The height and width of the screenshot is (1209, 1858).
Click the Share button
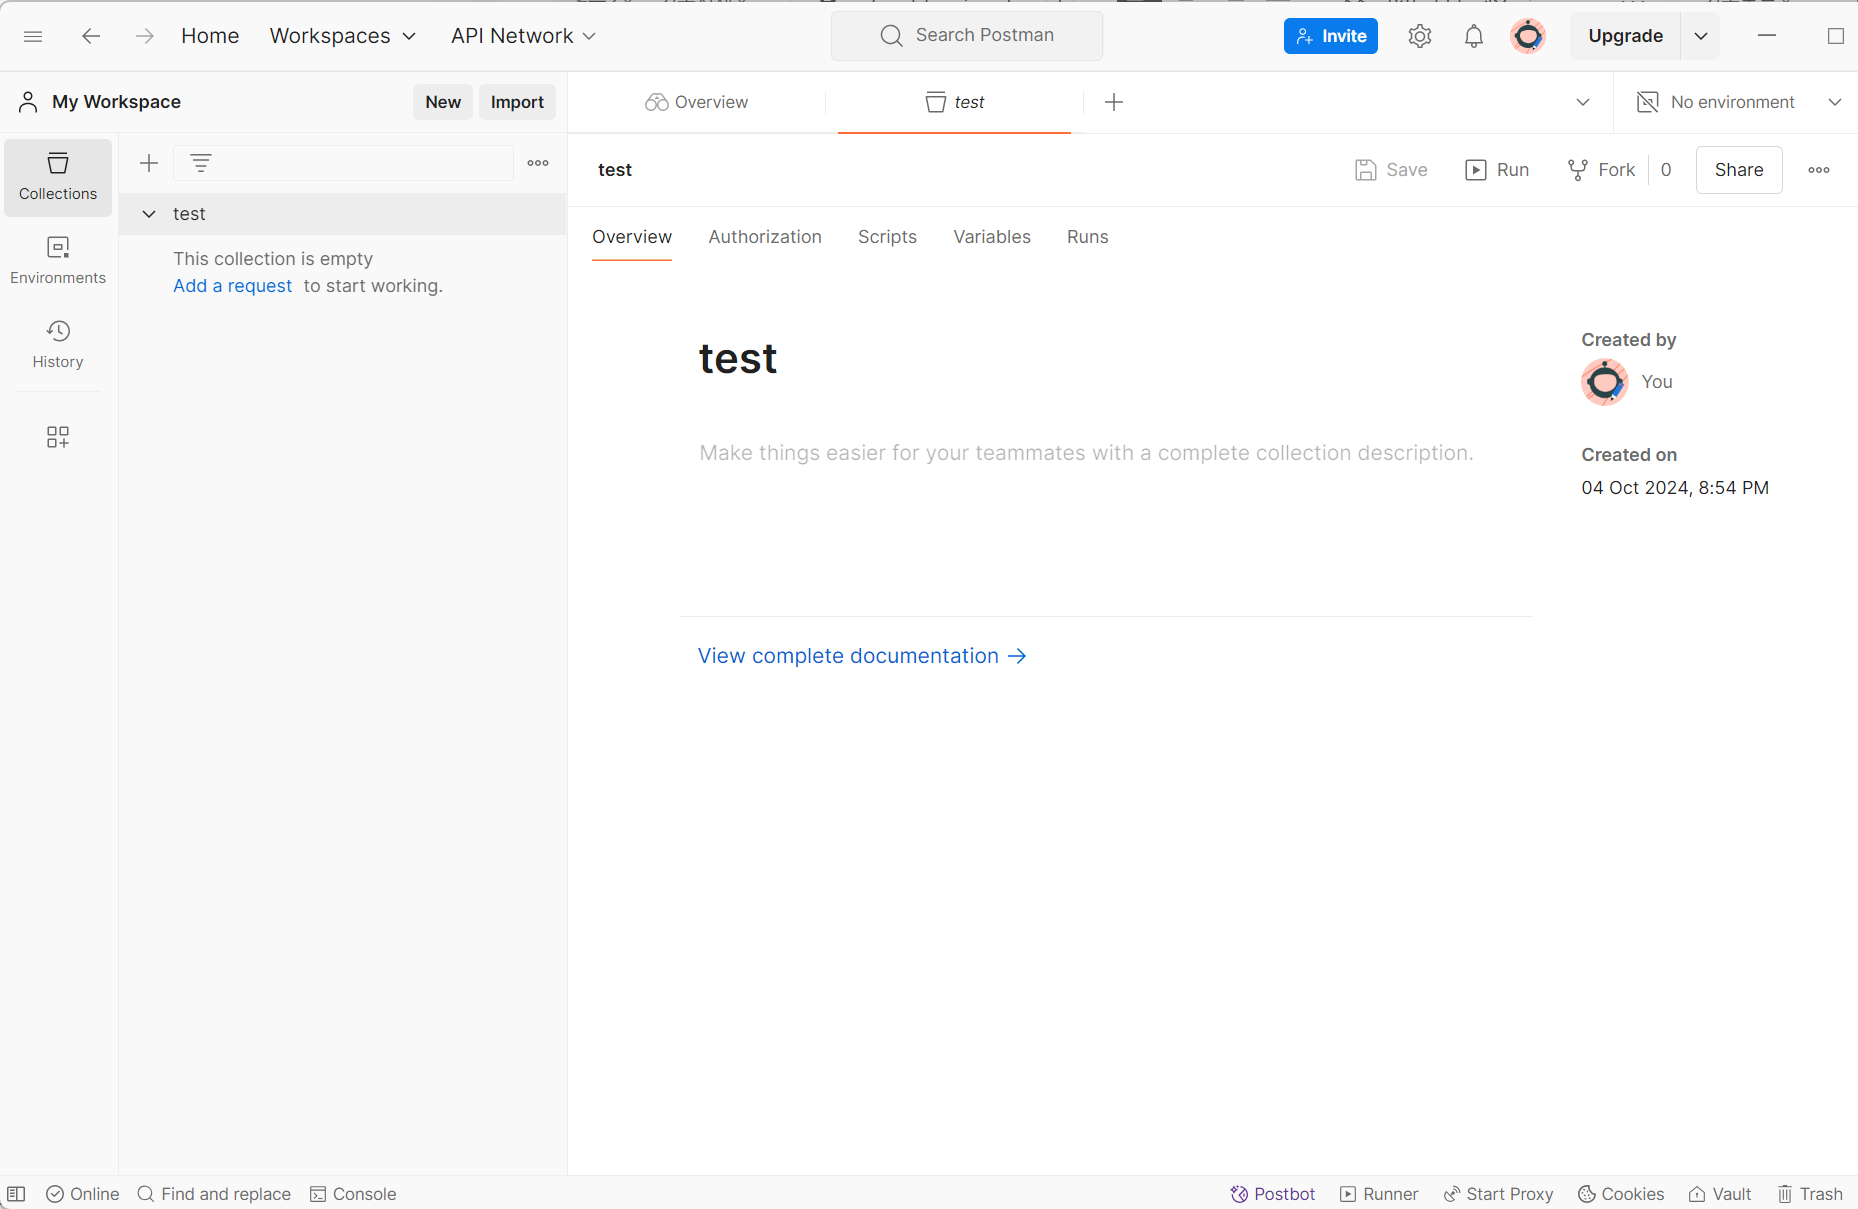pos(1739,170)
